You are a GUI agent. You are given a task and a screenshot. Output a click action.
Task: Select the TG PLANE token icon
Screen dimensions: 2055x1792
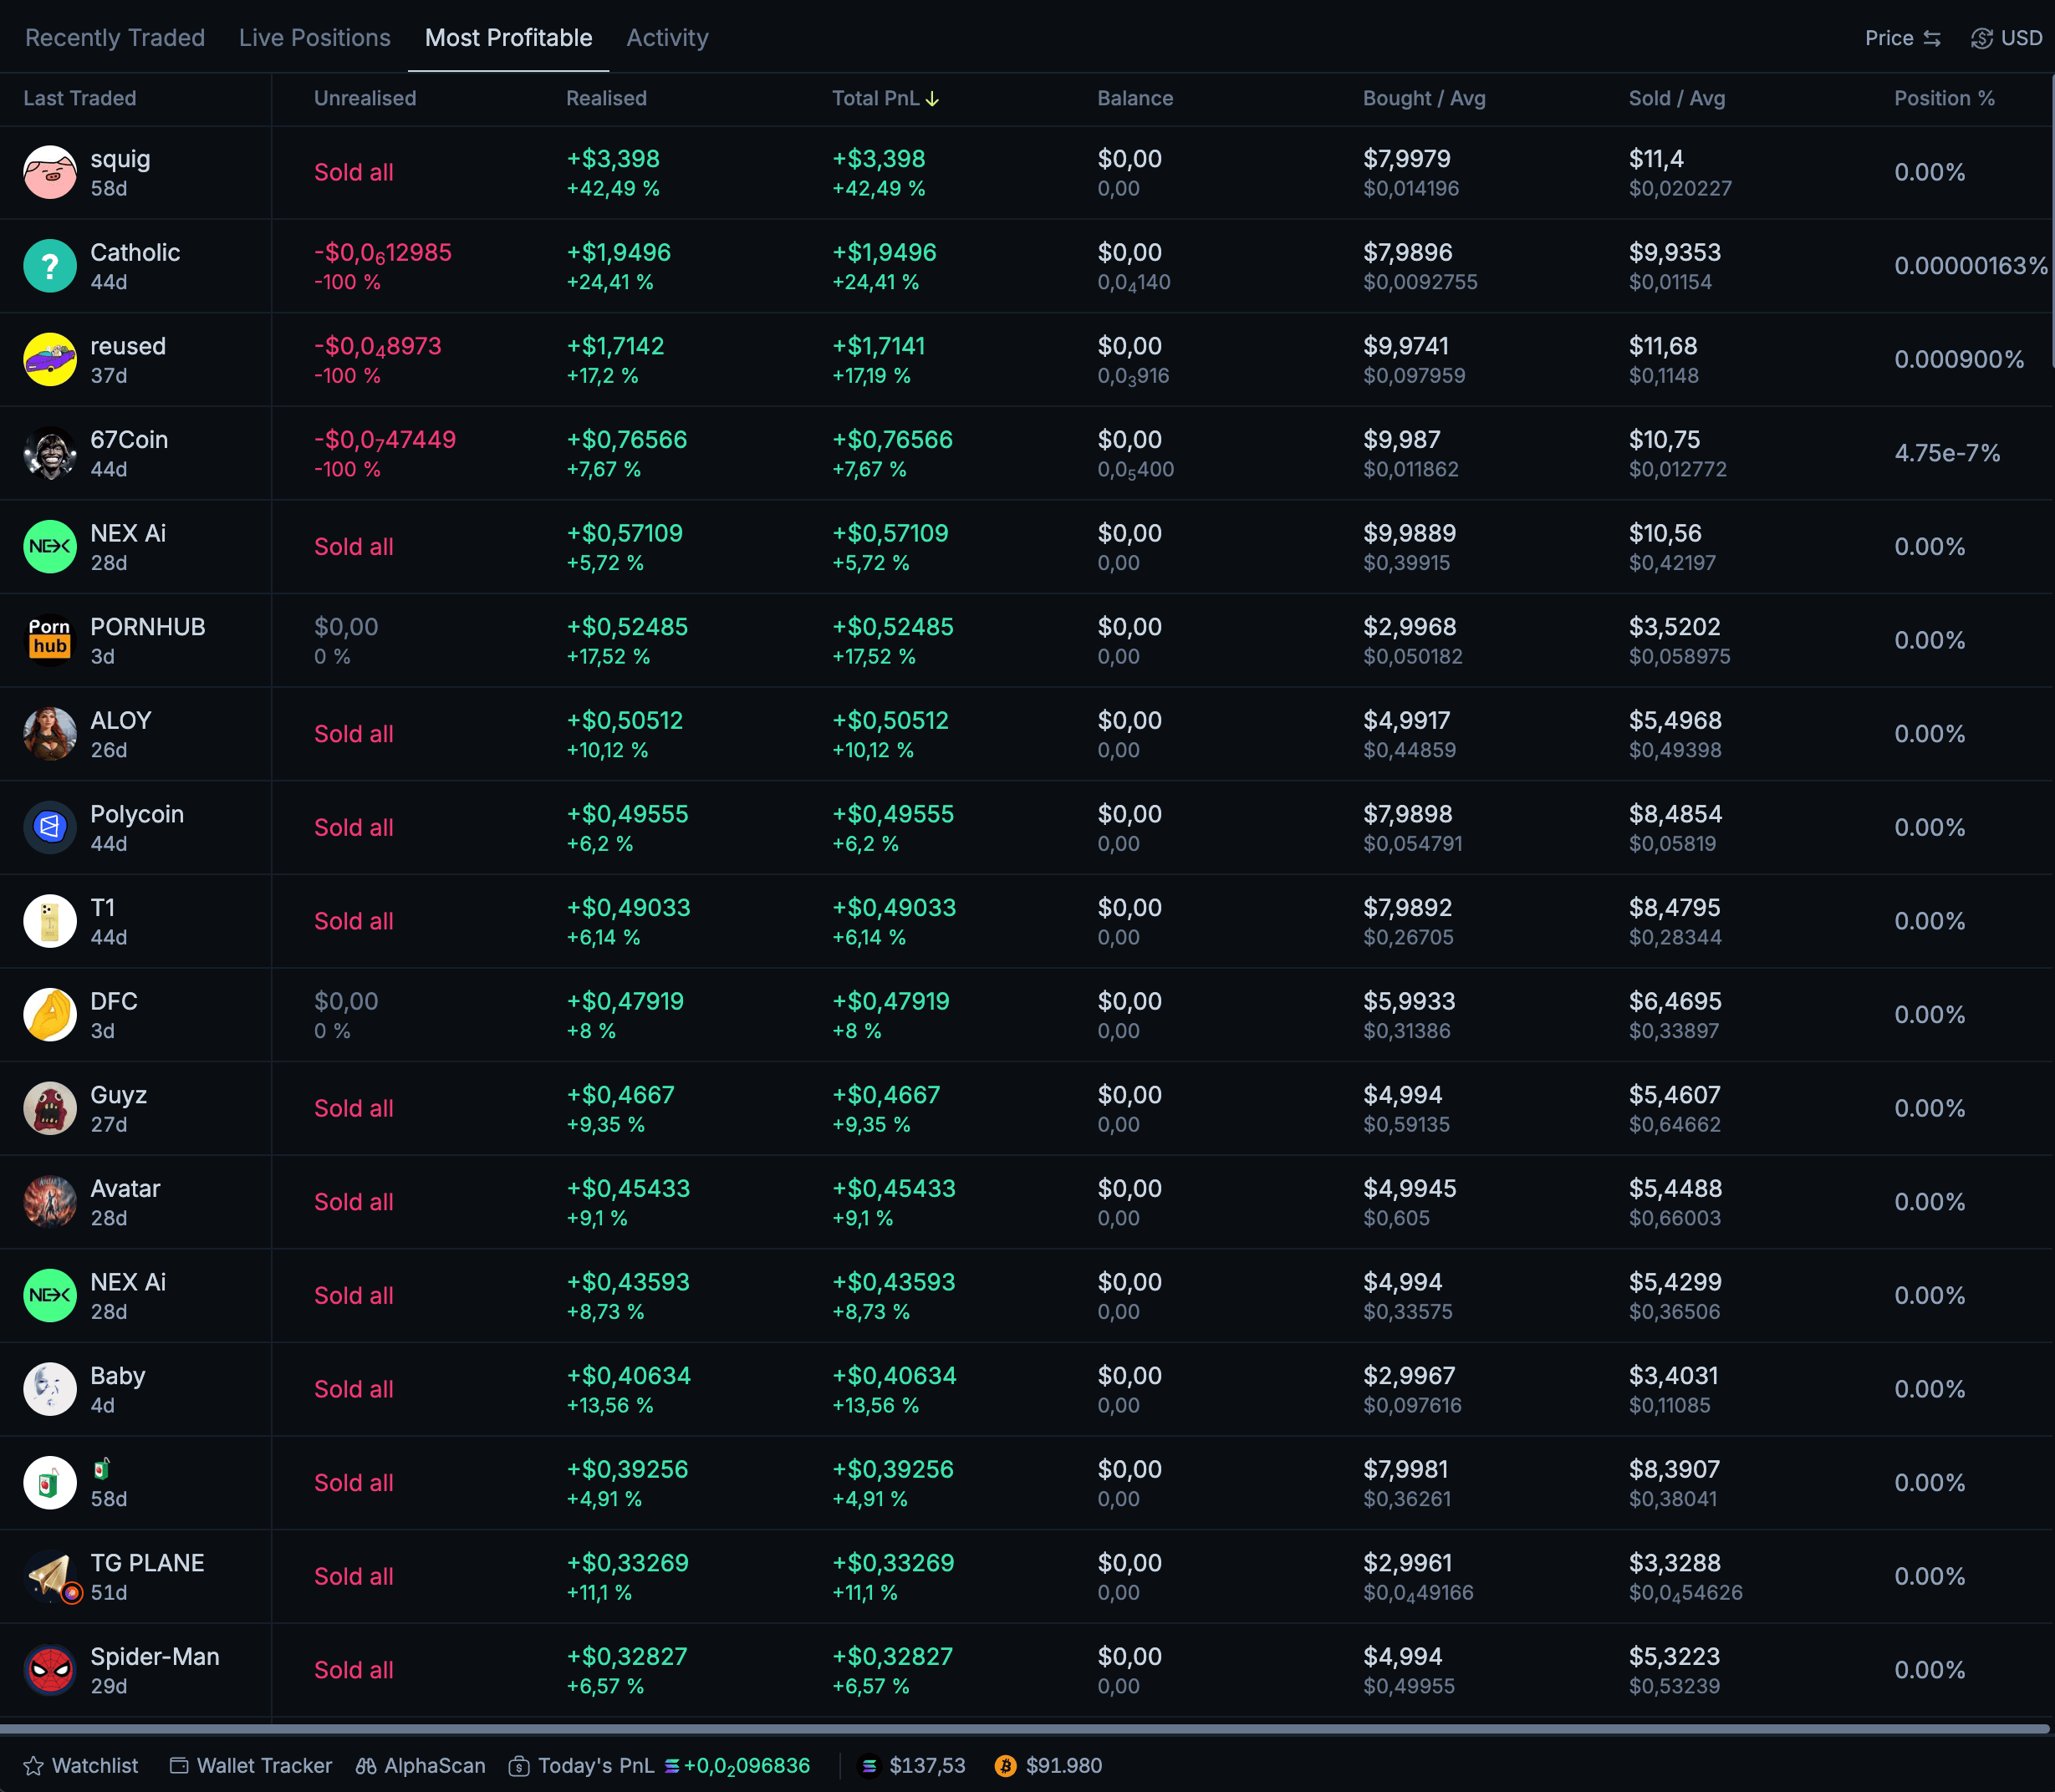tap(50, 1576)
